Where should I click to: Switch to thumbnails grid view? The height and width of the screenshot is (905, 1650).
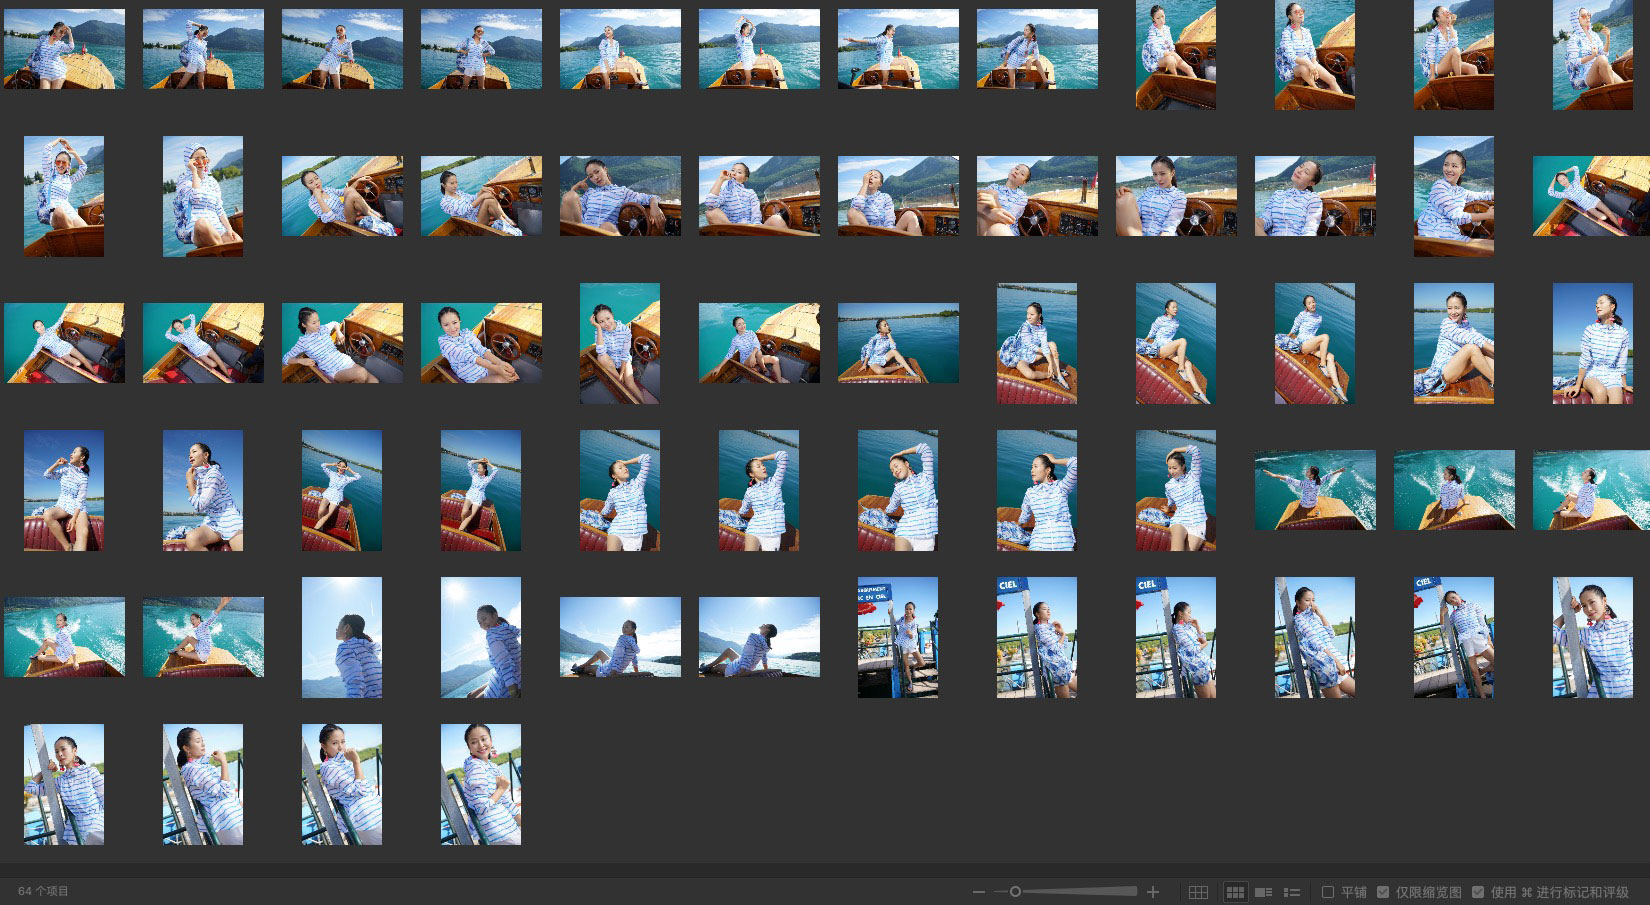[x=1235, y=892]
